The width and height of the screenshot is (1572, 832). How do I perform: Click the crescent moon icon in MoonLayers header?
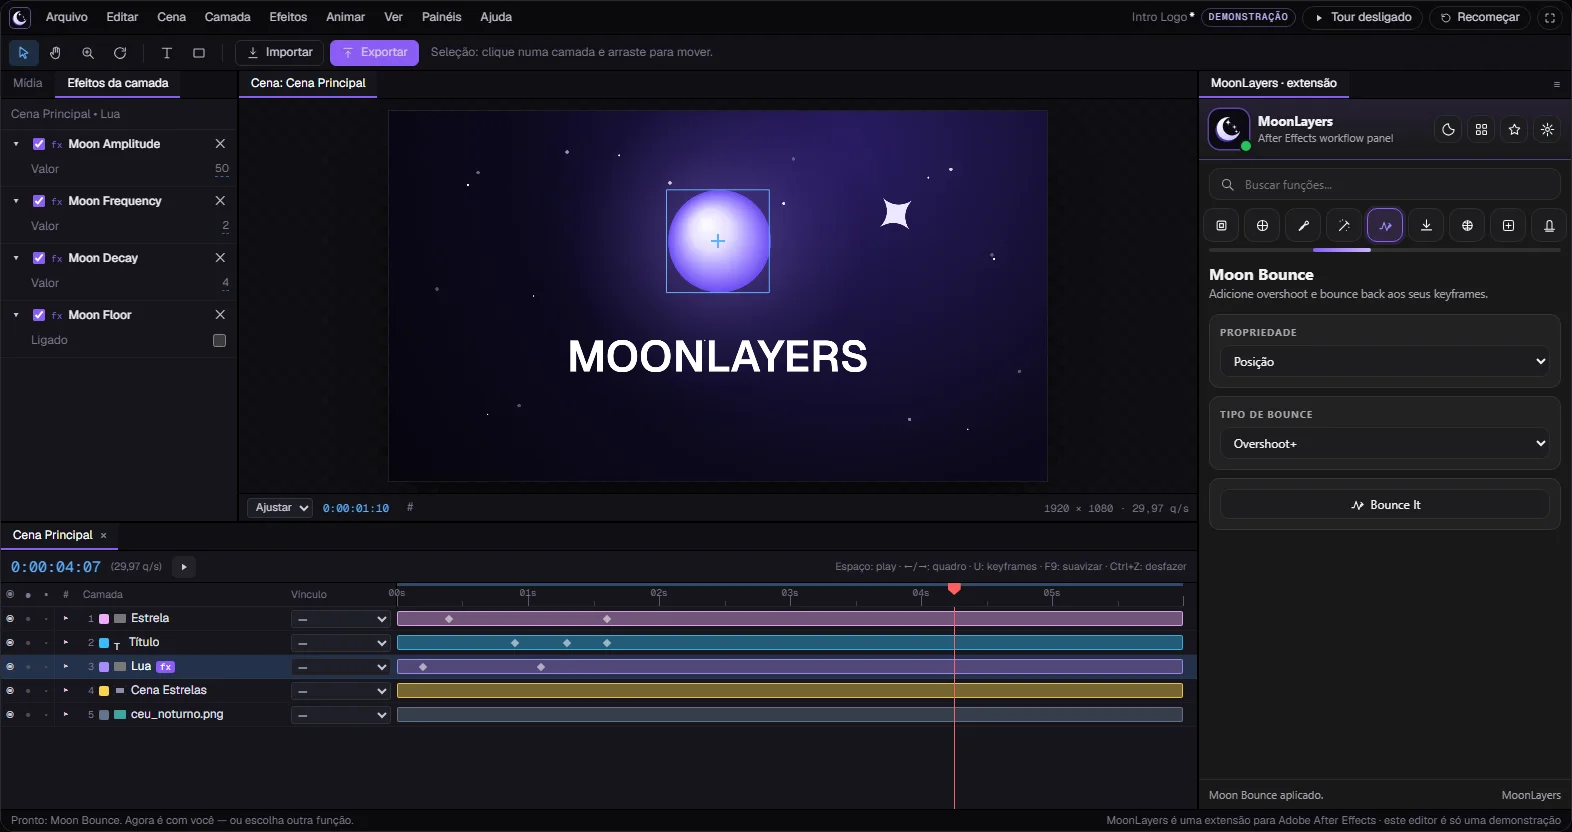coord(1448,129)
